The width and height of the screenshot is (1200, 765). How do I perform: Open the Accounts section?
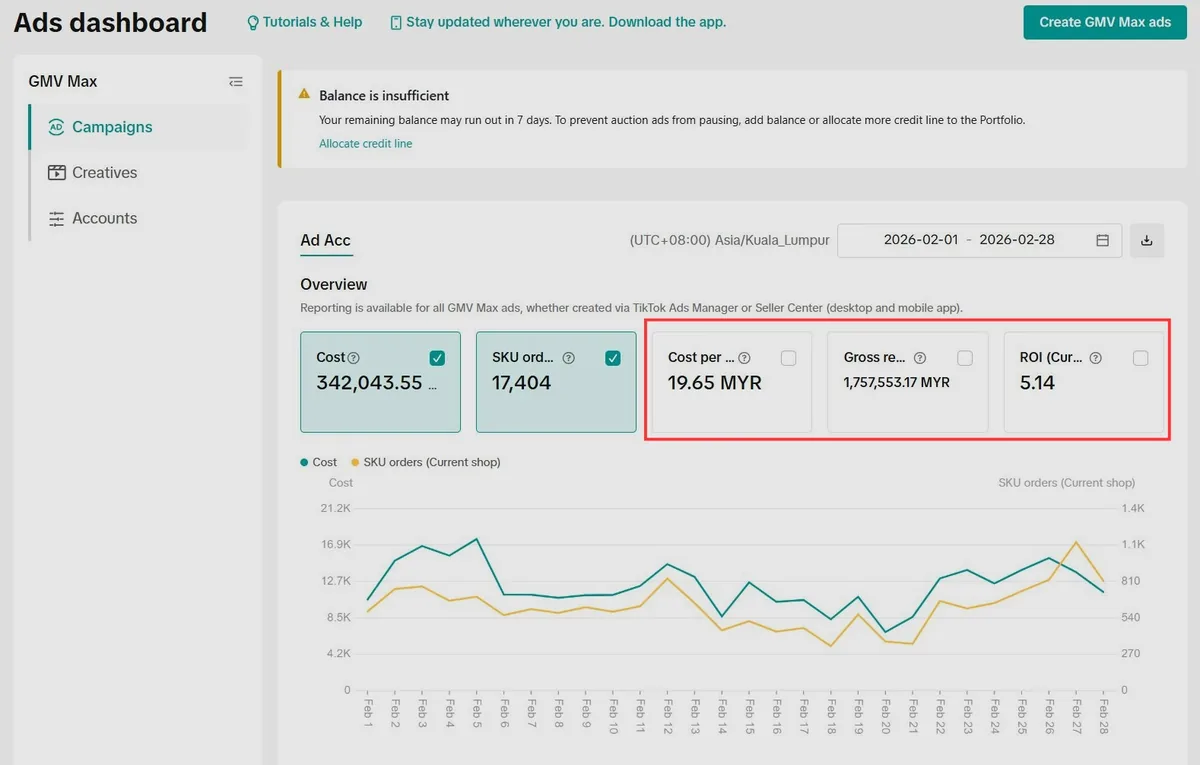(139, 218)
